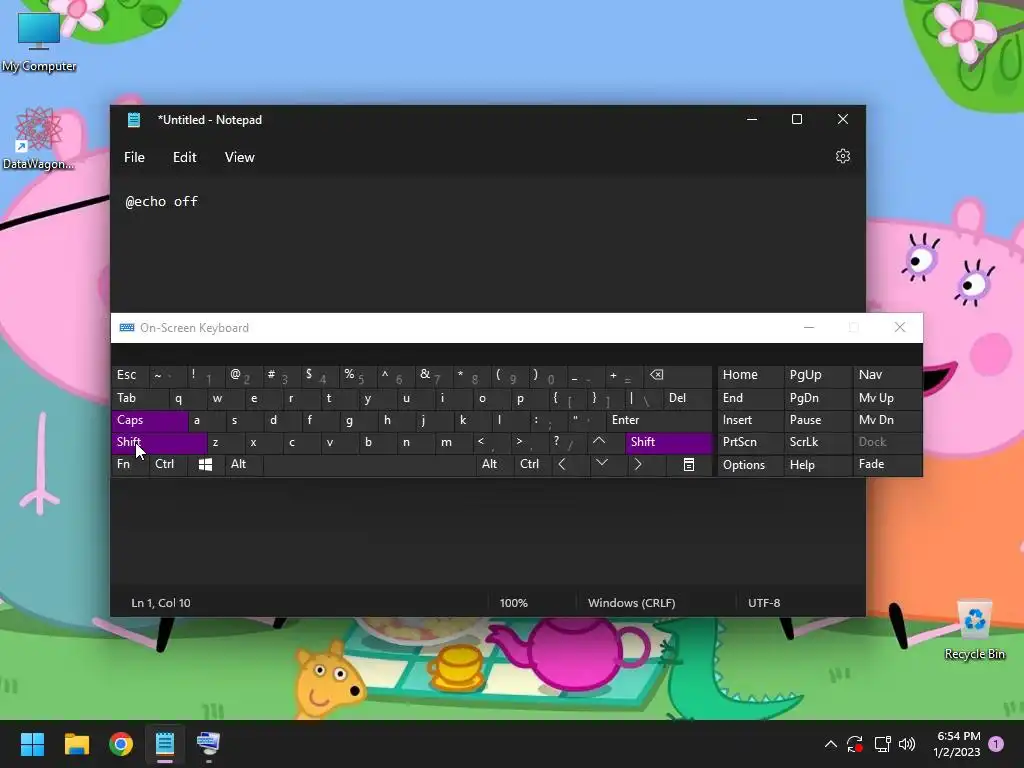Toggle the left Alt key

click(244, 464)
